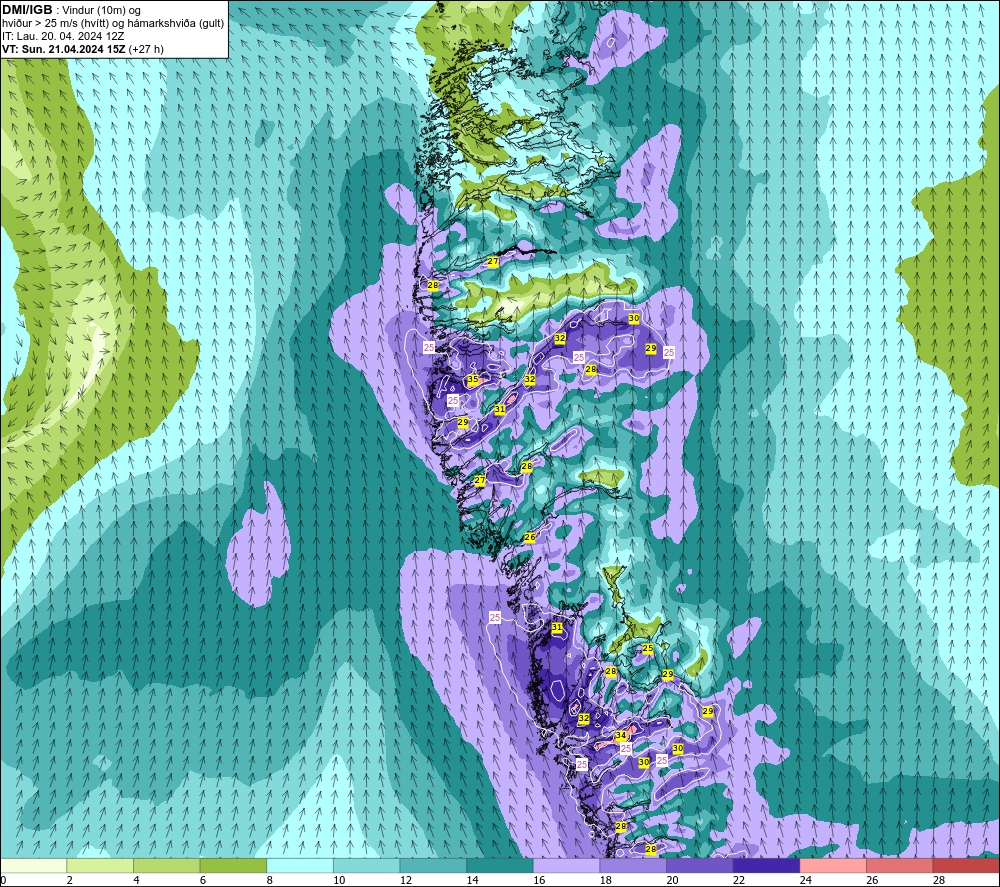This screenshot has width=1000, height=887.
Task: Click the legend scale value 14
Action: (472, 880)
